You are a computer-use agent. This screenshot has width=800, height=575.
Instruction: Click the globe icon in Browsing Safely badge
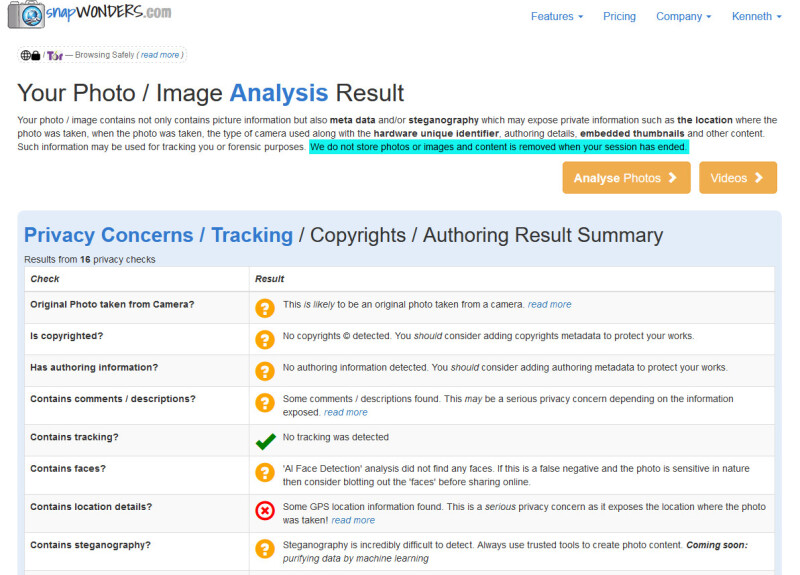[26, 55]
